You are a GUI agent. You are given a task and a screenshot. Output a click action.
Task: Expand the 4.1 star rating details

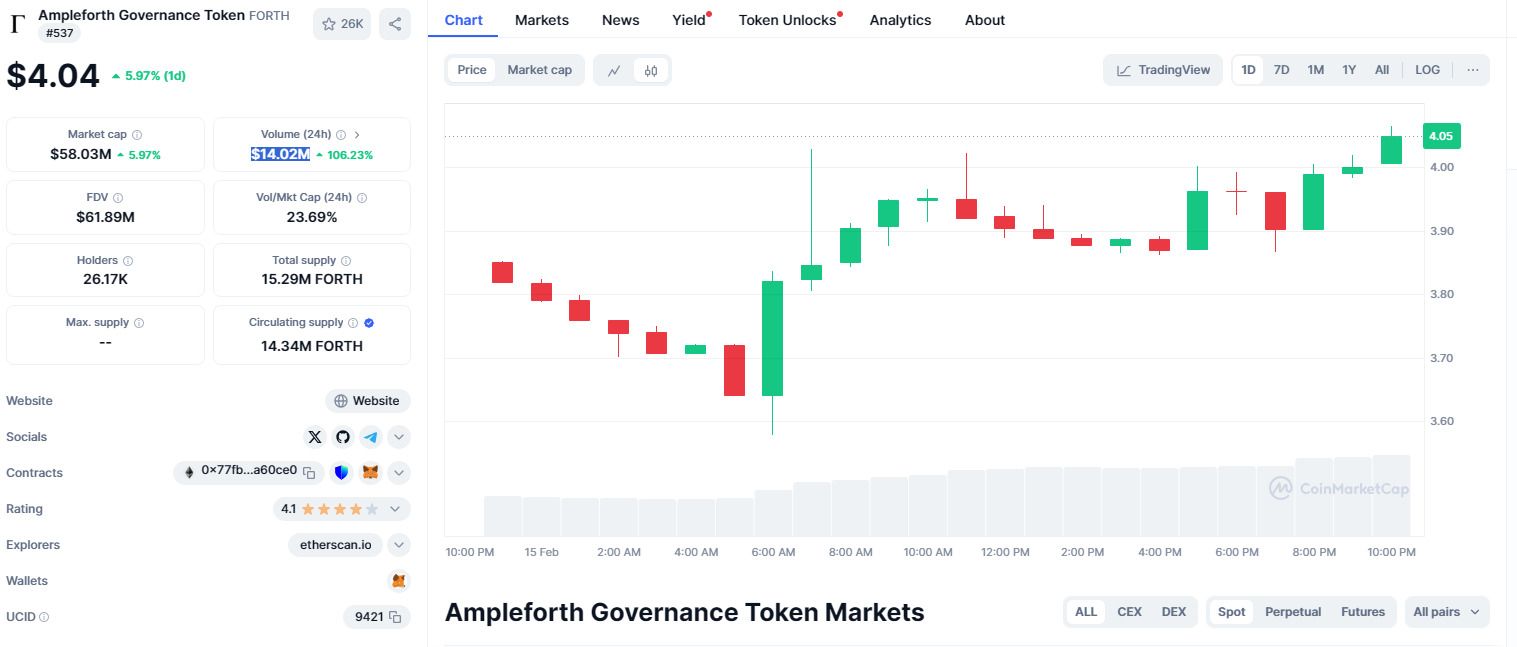pos(341,509)
